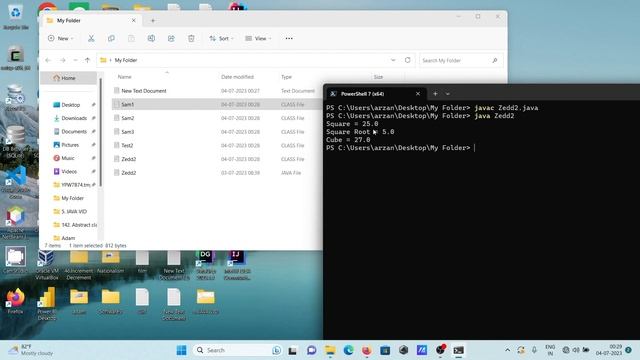Open the clock and date panel
Screen dimensions: 640x360
(609, 350)
